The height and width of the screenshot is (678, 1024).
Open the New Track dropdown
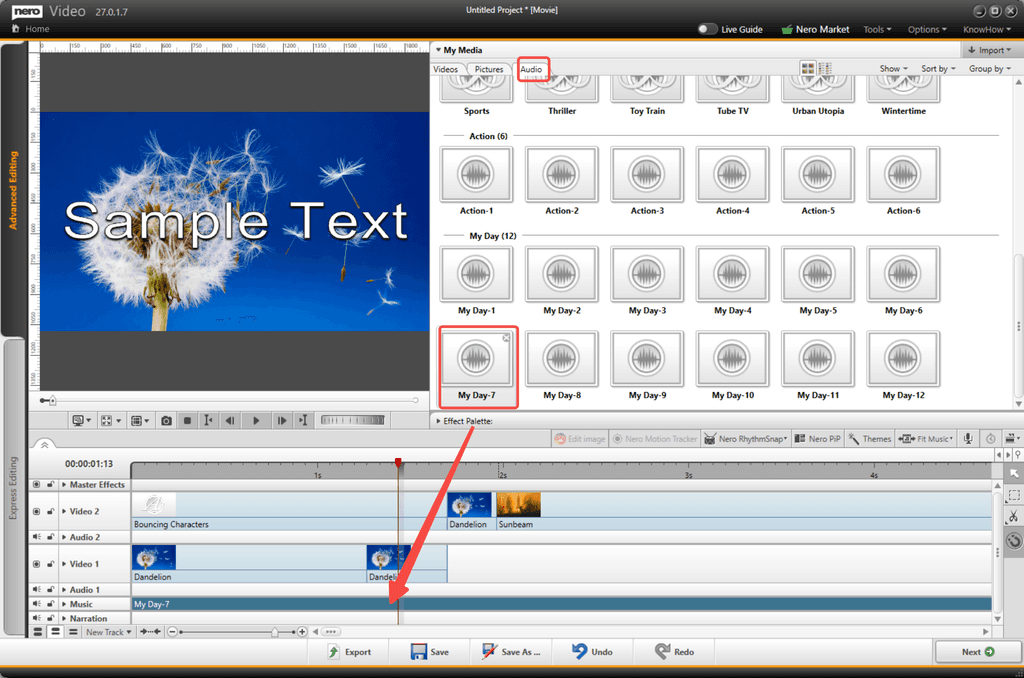(107, 631)
